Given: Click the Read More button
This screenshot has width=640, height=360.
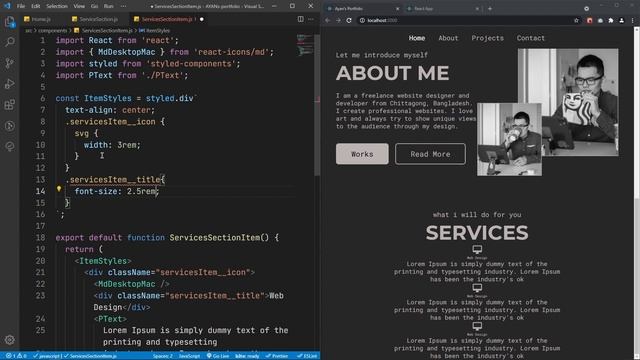Looking at the screenshot, I should (x=430, y=154).
